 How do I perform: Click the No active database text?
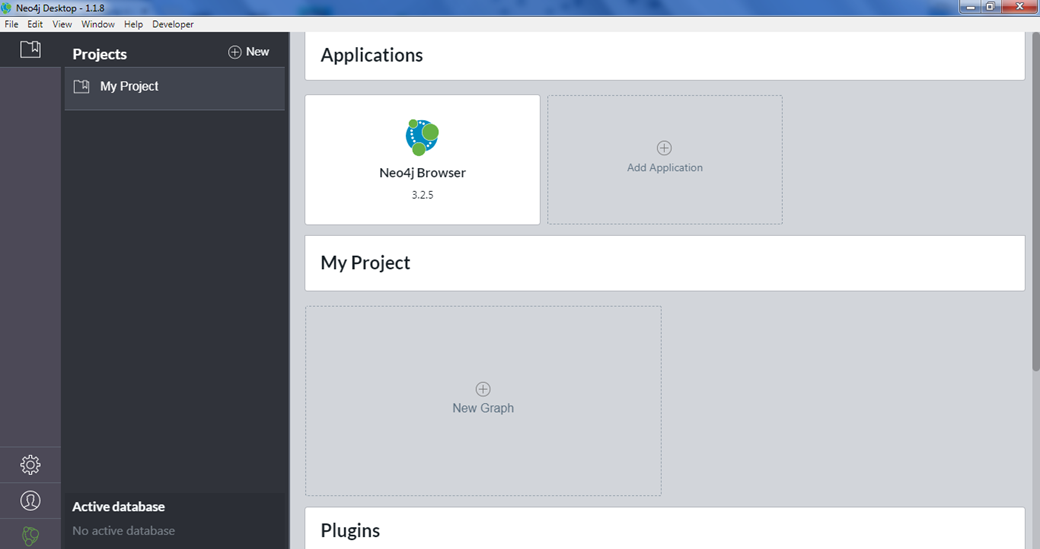(x=123, y=530)
